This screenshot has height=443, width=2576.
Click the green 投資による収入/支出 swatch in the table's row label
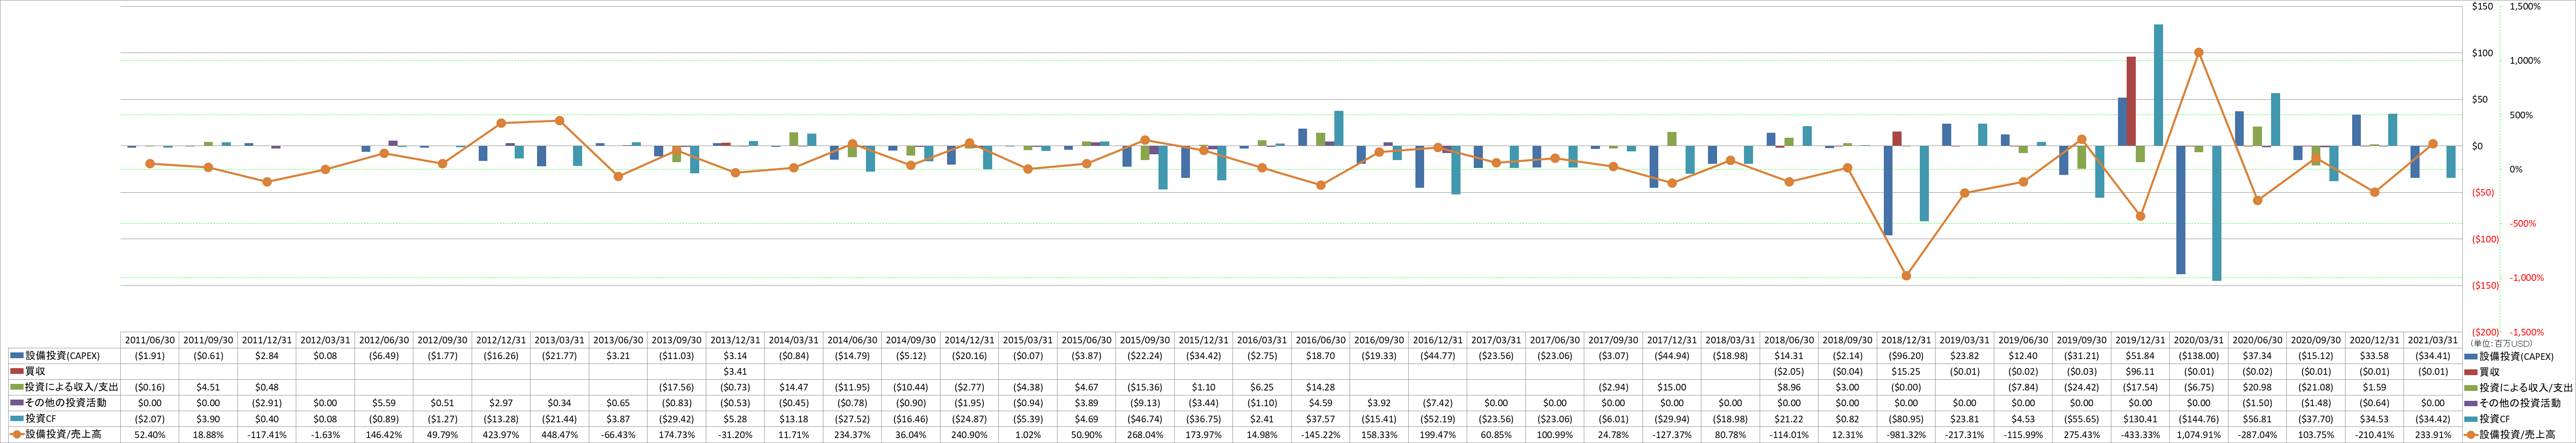[16, 387]
